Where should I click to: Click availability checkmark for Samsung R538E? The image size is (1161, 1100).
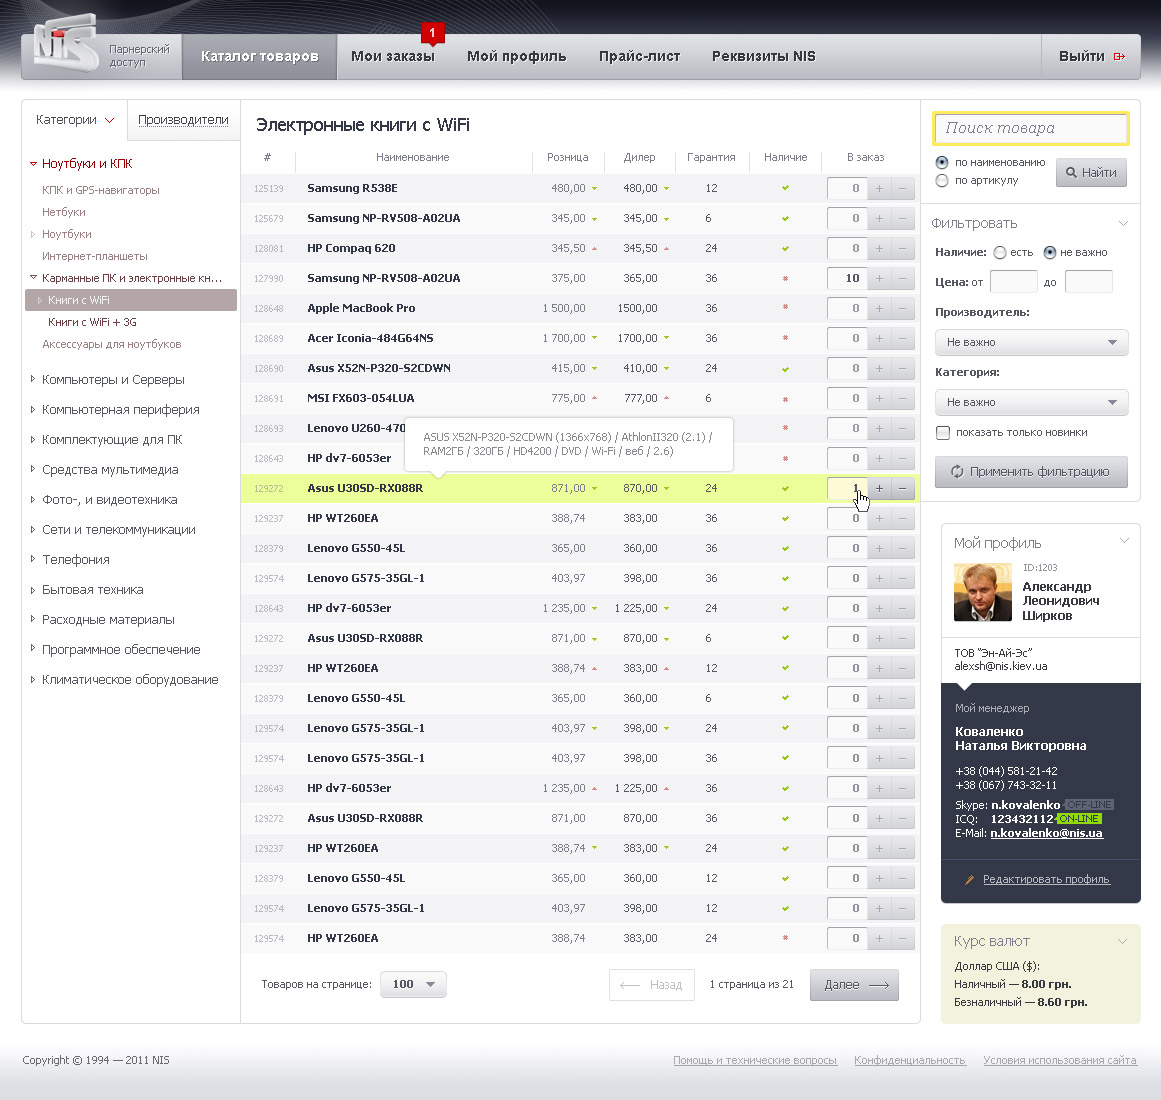(x=786, y=188)
